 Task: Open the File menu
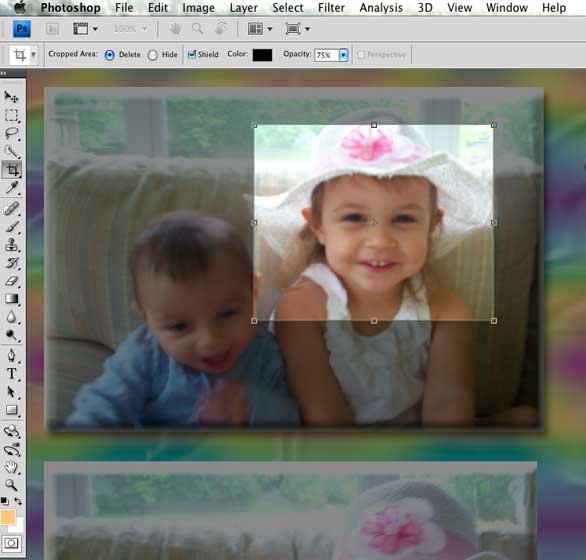tap(124, 7)
